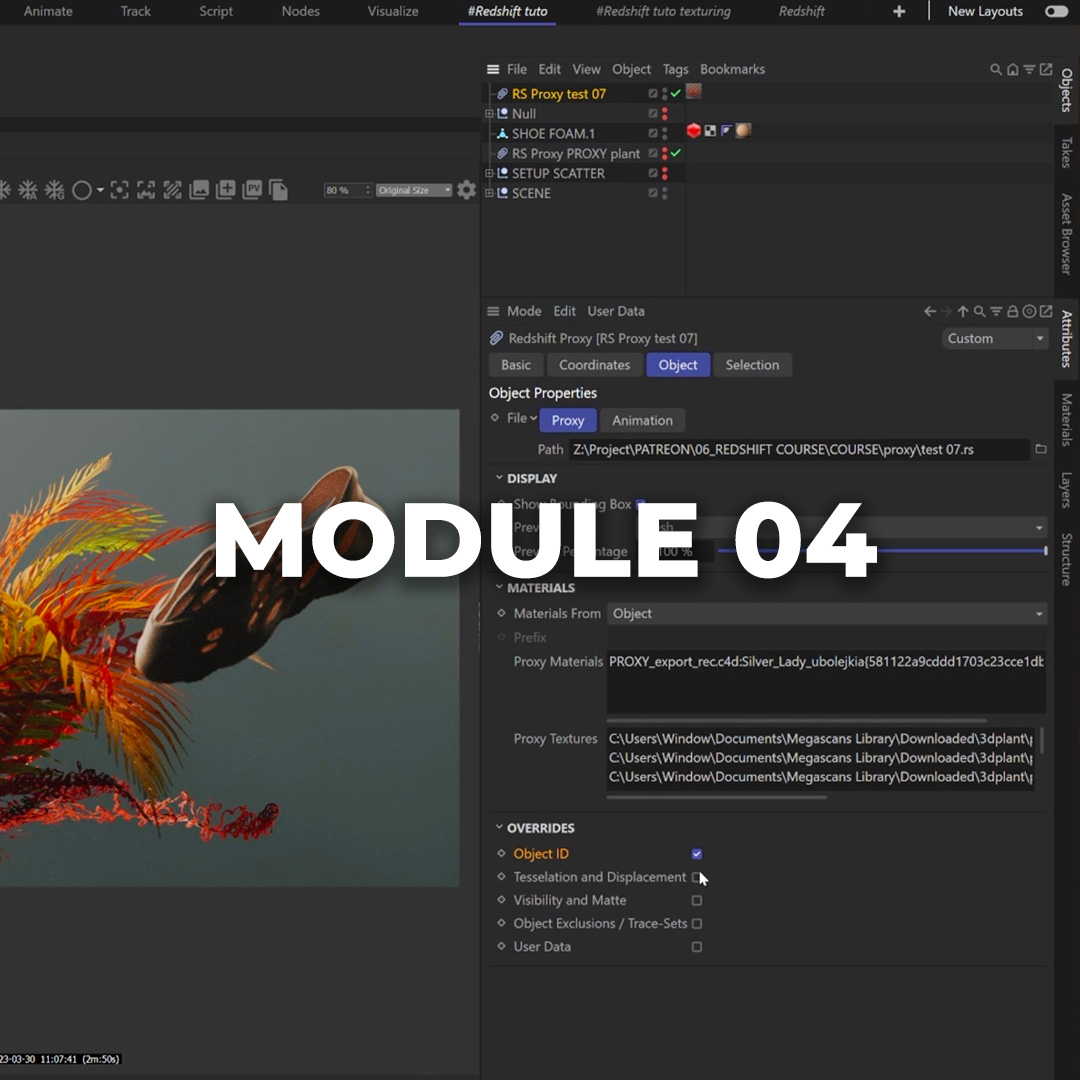Screen dimensions: 1080x1080
Task: Open the Original Size dropdown
Action: [414, 190]
